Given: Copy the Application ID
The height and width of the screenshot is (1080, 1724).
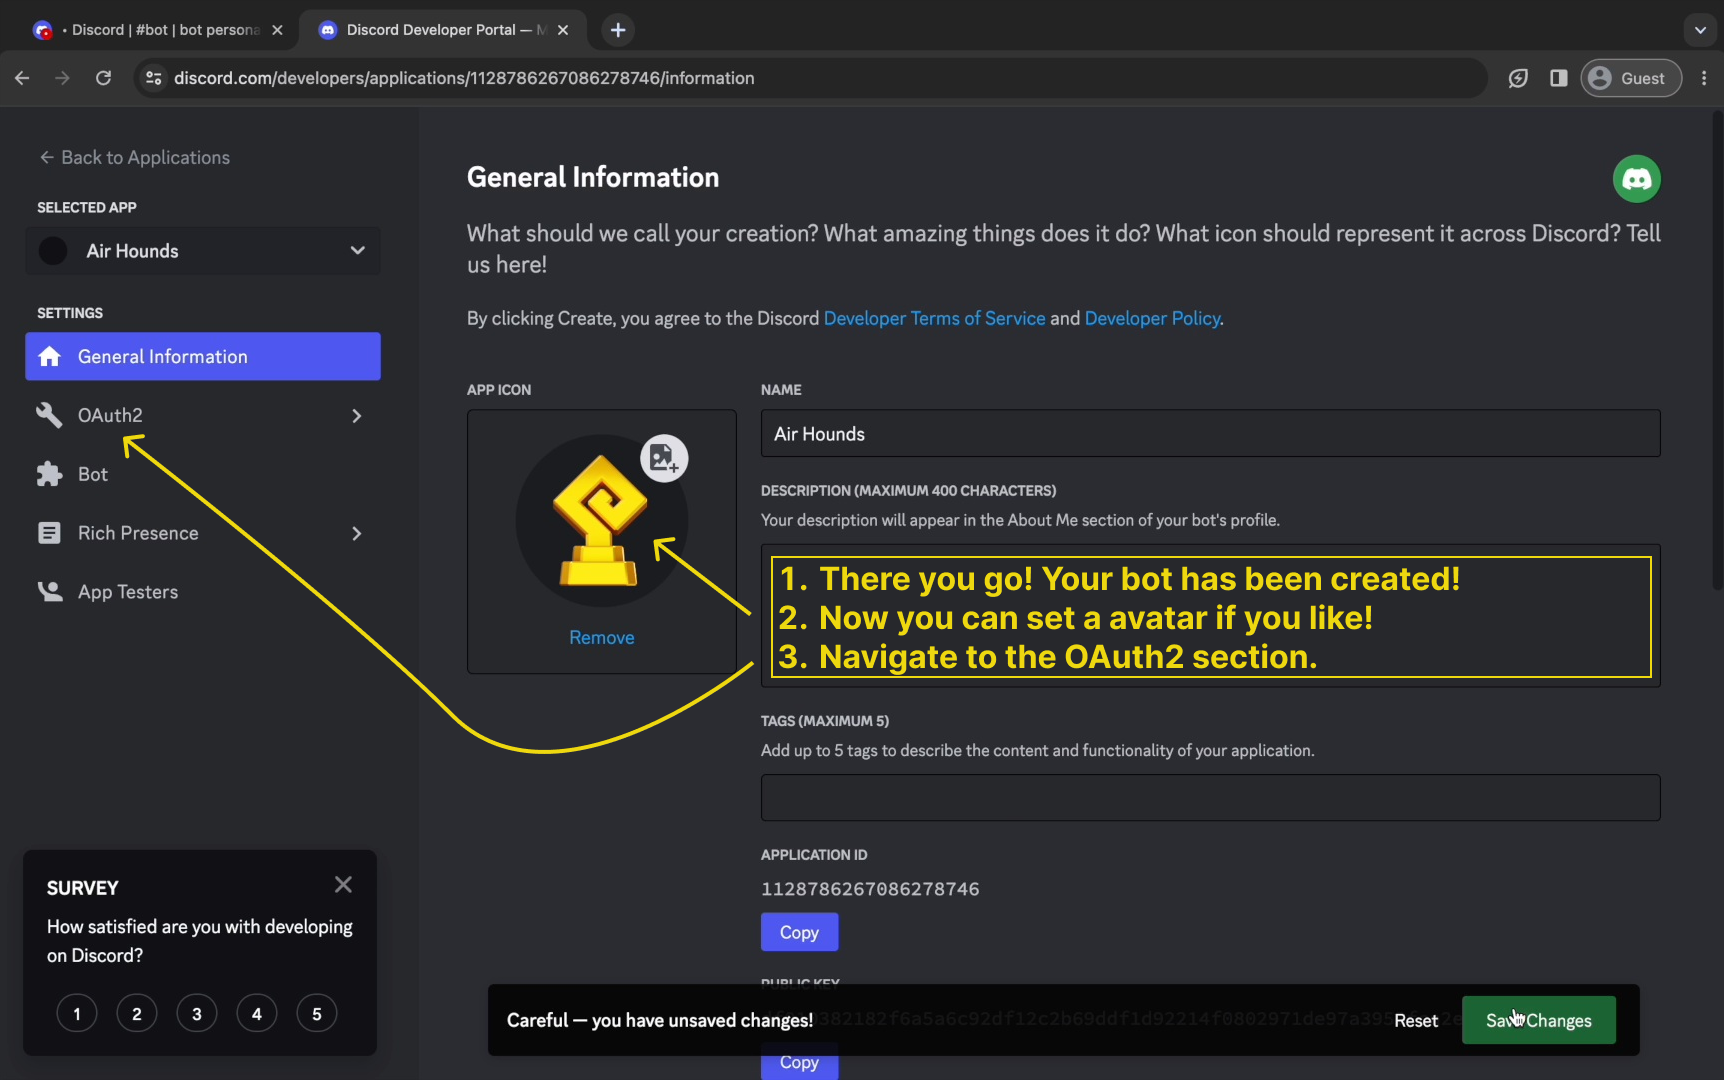Looking at the screenshot, I should pyautogui.click(x=799, y=932).
